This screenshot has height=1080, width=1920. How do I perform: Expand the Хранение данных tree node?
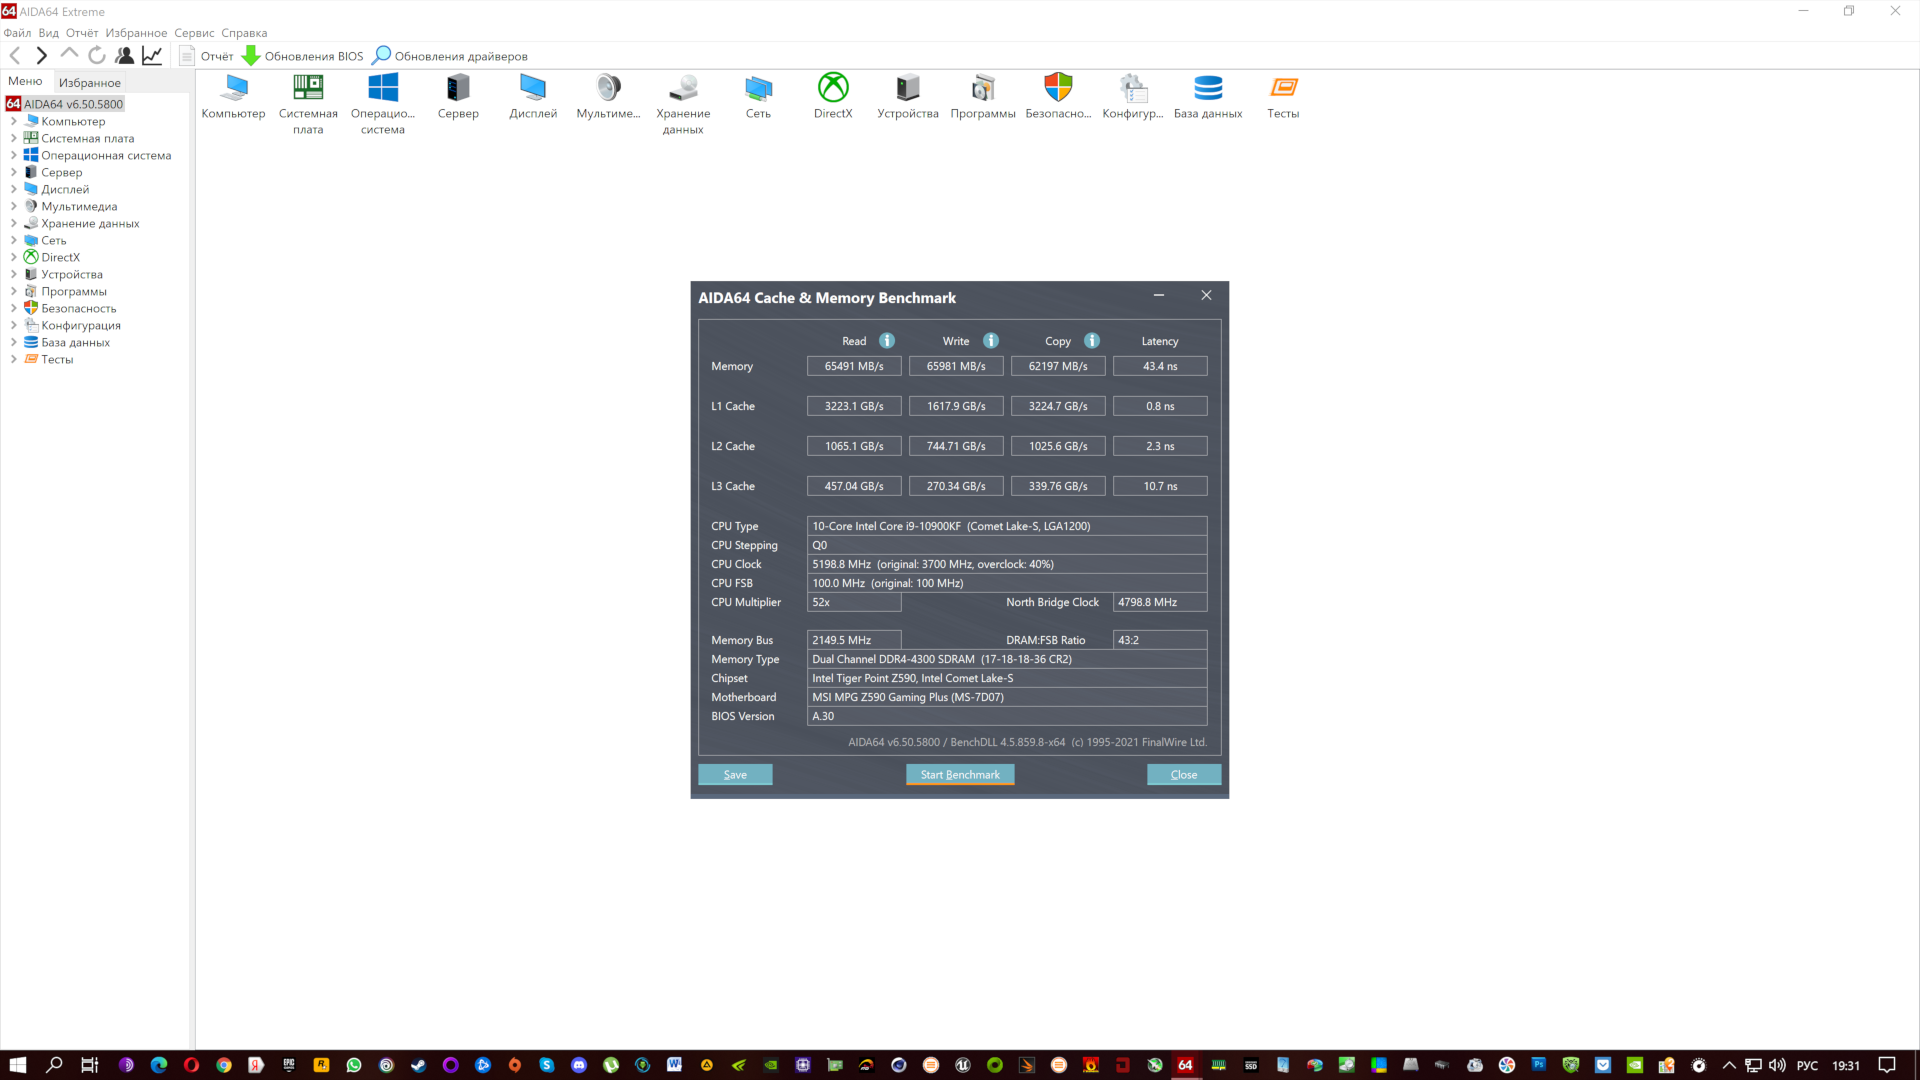pos(14,224)
